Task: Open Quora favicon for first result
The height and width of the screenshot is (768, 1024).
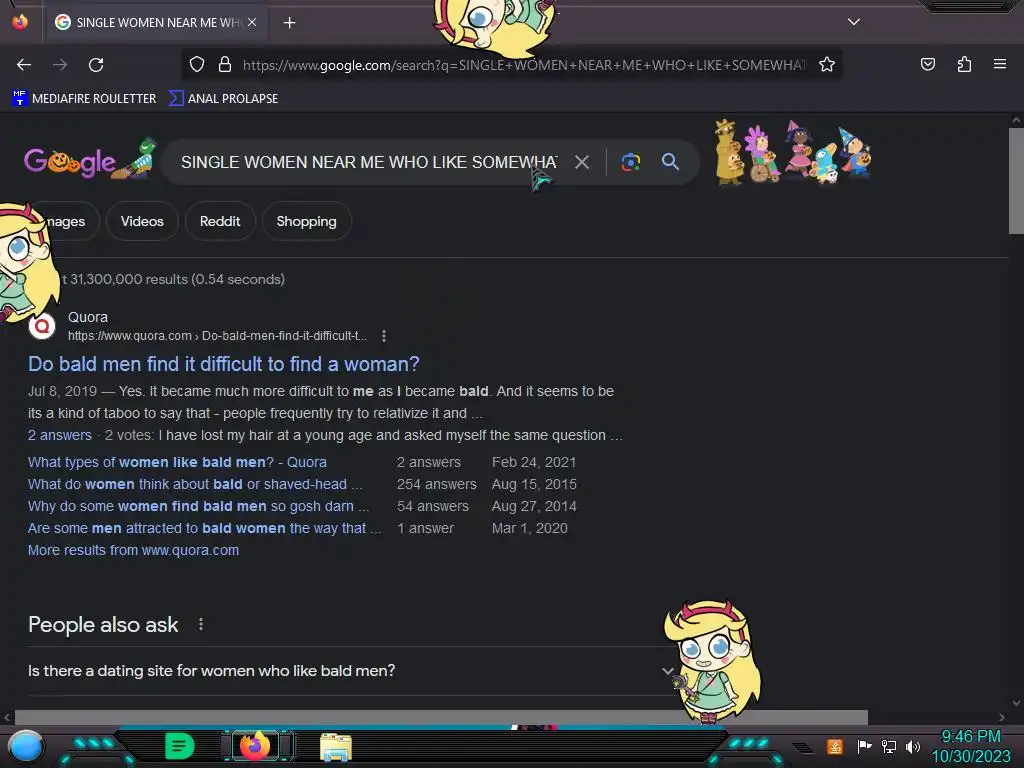Action: coord(42,326)
